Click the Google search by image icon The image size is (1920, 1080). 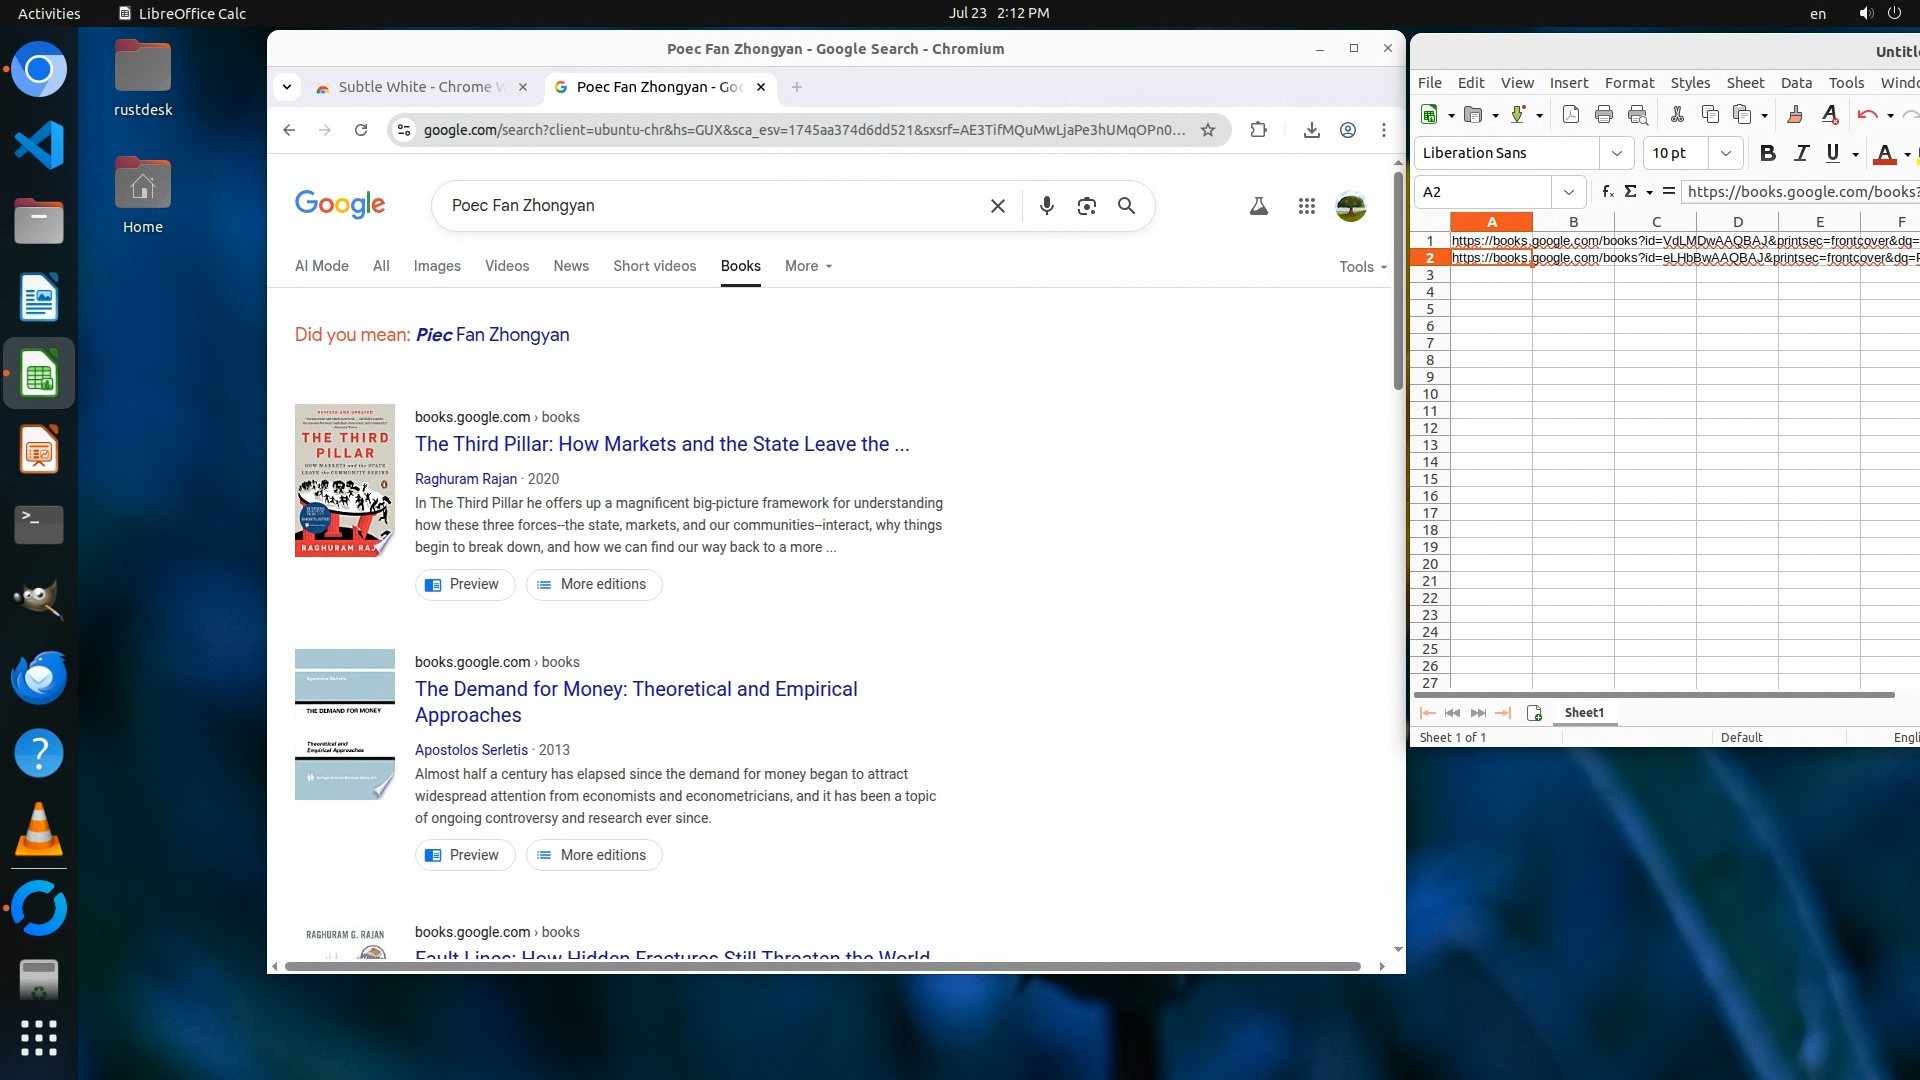(1086, 206)
